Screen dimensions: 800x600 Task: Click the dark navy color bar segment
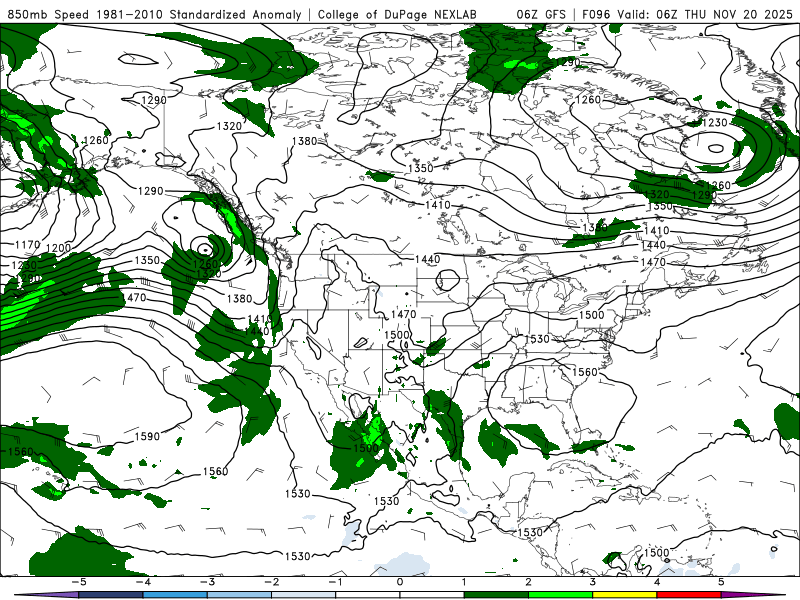point(111,595)
